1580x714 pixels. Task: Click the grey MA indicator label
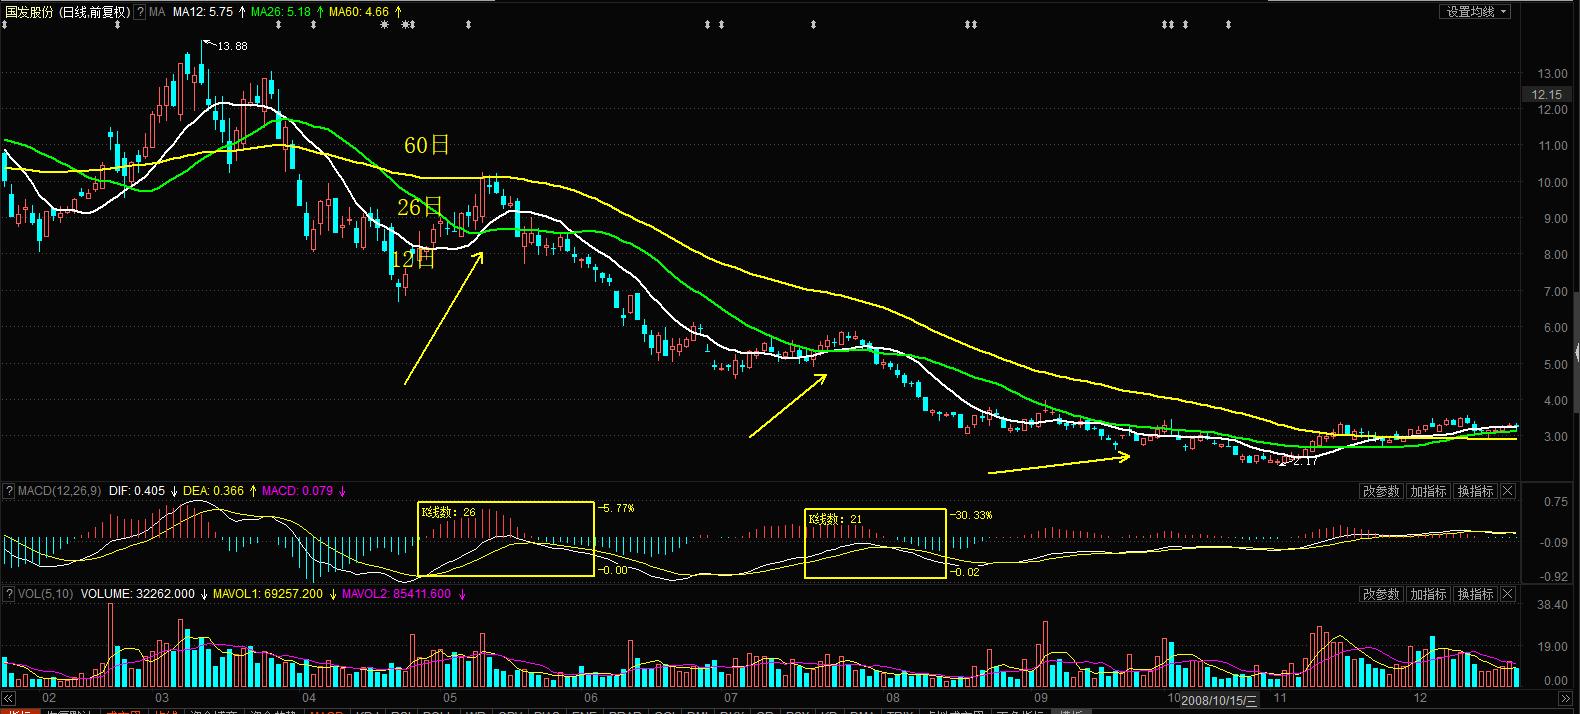(x=157, y=12)
